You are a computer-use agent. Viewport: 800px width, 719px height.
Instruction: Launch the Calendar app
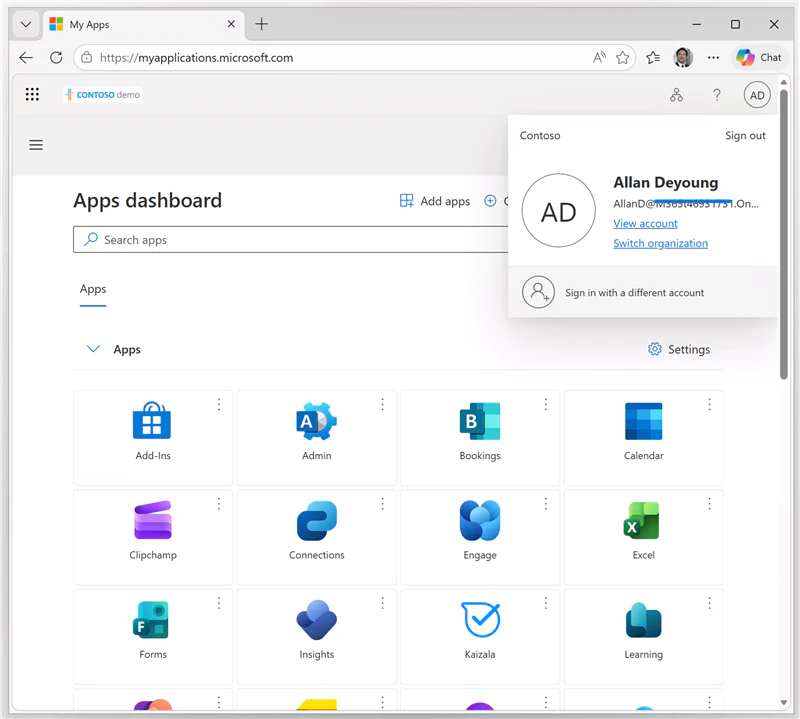pyautogui.click(x=643, y=438)
